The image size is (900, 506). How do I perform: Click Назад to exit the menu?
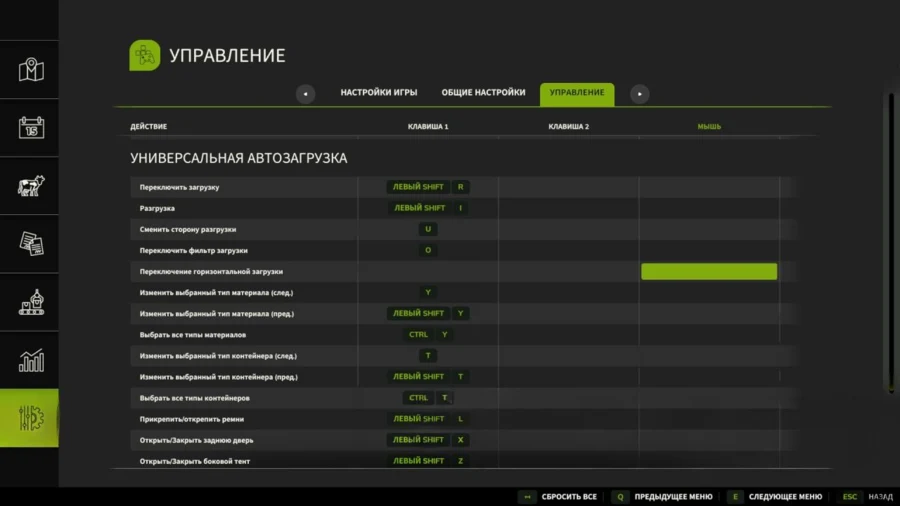pos(866,496)
